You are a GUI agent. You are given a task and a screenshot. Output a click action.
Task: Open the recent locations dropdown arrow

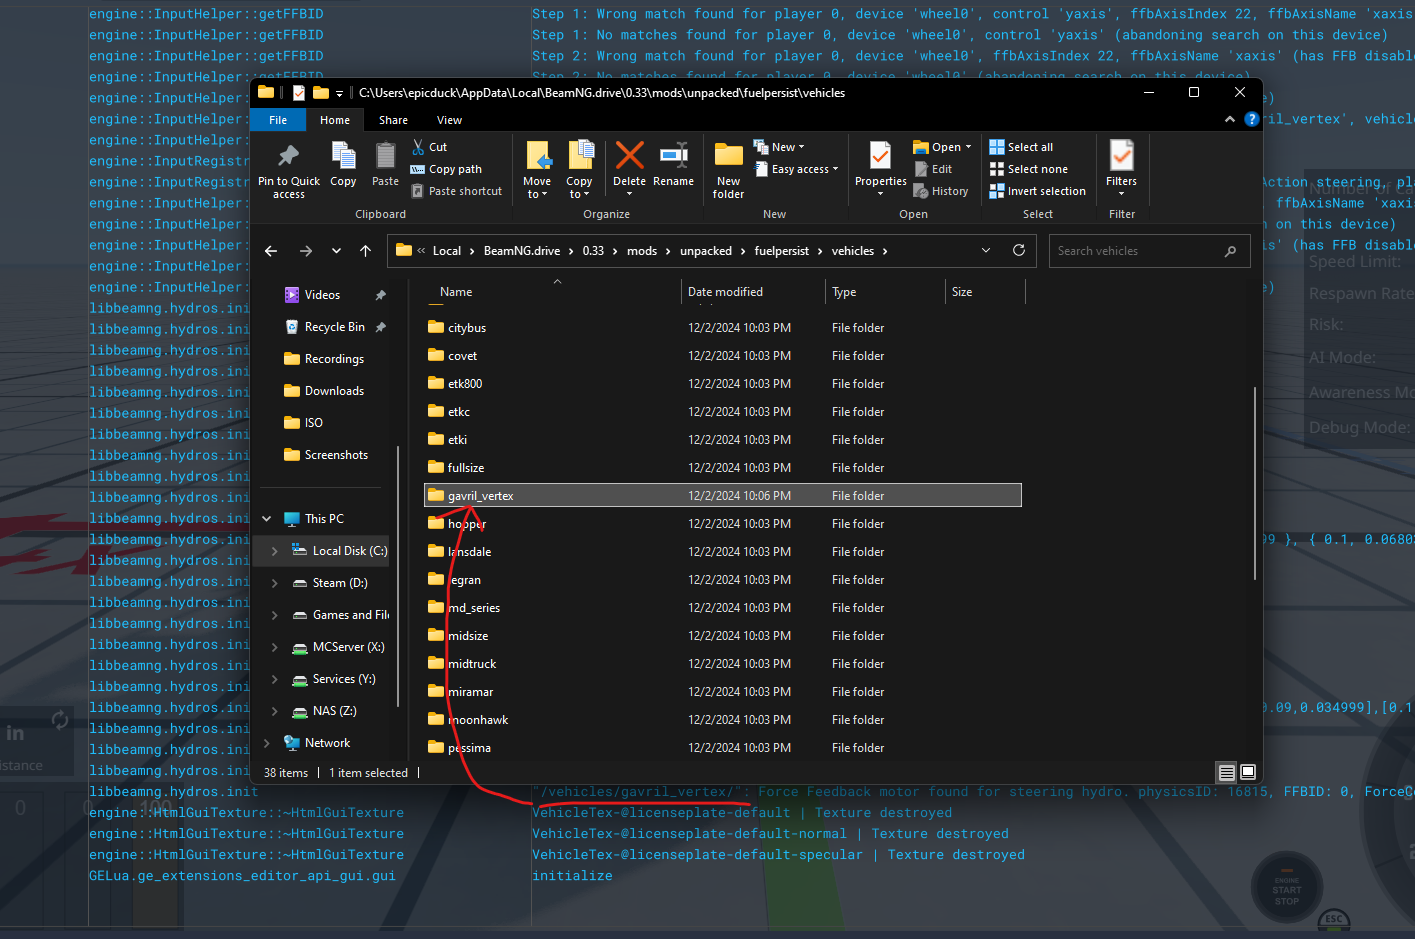pyautogui.click(x=336, y=251)
